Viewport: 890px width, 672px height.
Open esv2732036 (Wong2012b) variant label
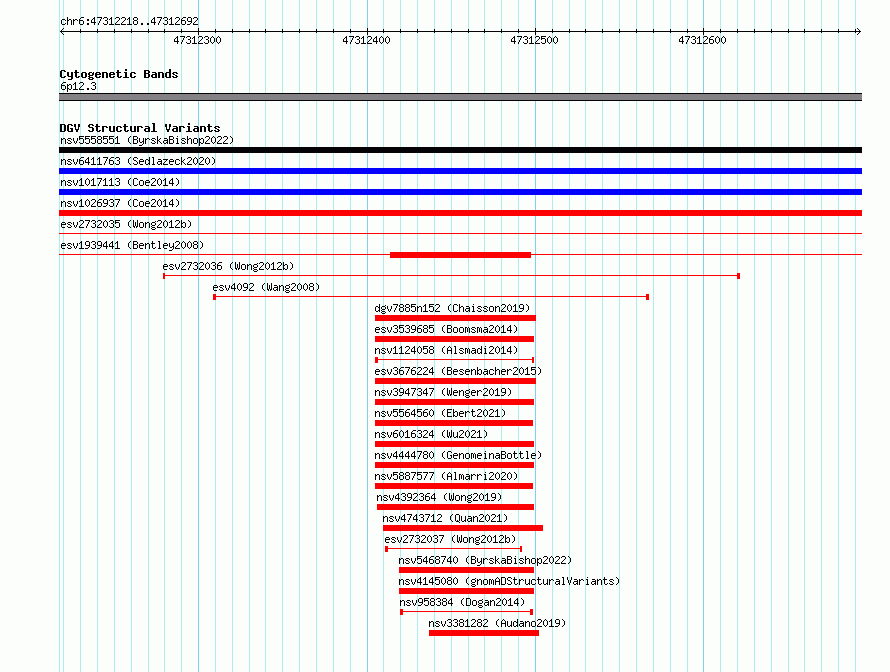point(228,266)
